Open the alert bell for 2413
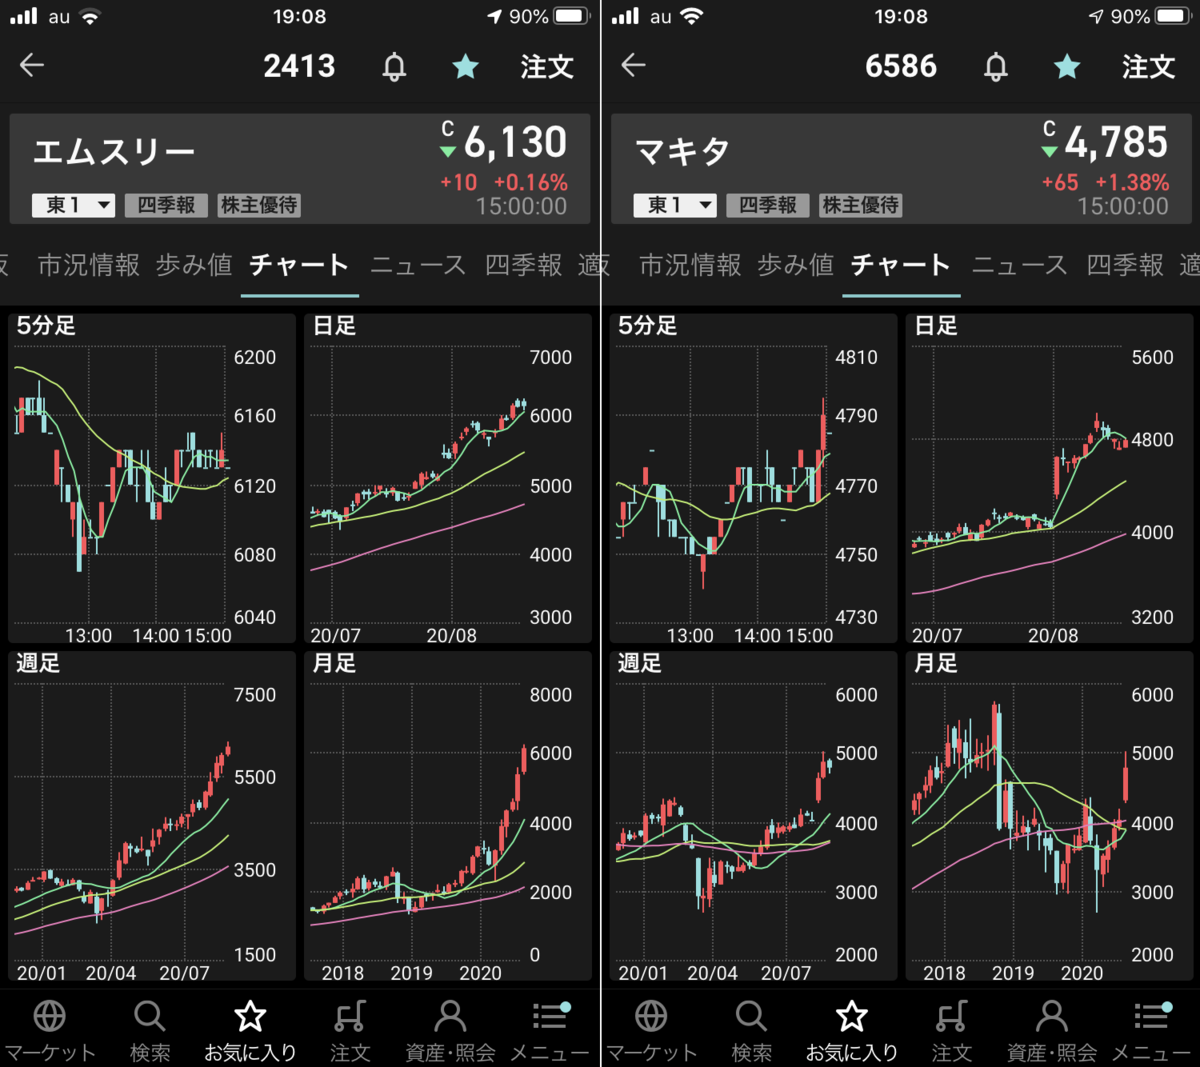Viewport: 1200px width, 1067px height. pyautogui.click(x=395, y=67)
